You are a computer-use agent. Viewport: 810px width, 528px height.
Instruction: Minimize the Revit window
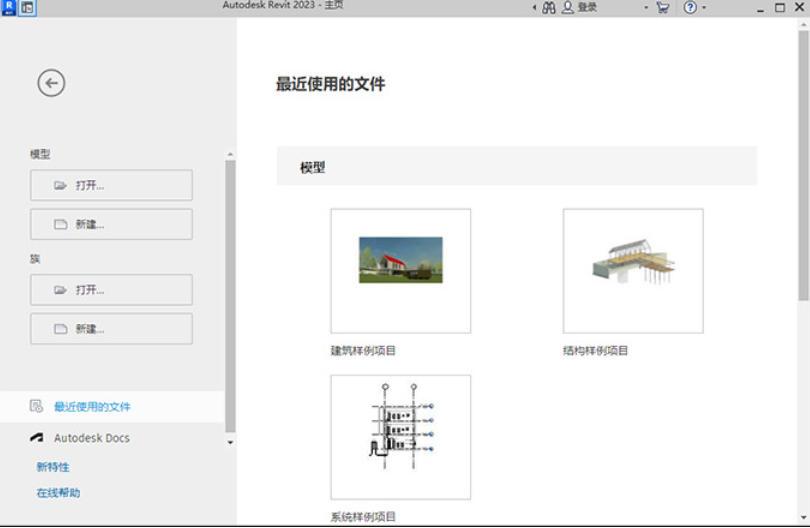pos(760,9)
